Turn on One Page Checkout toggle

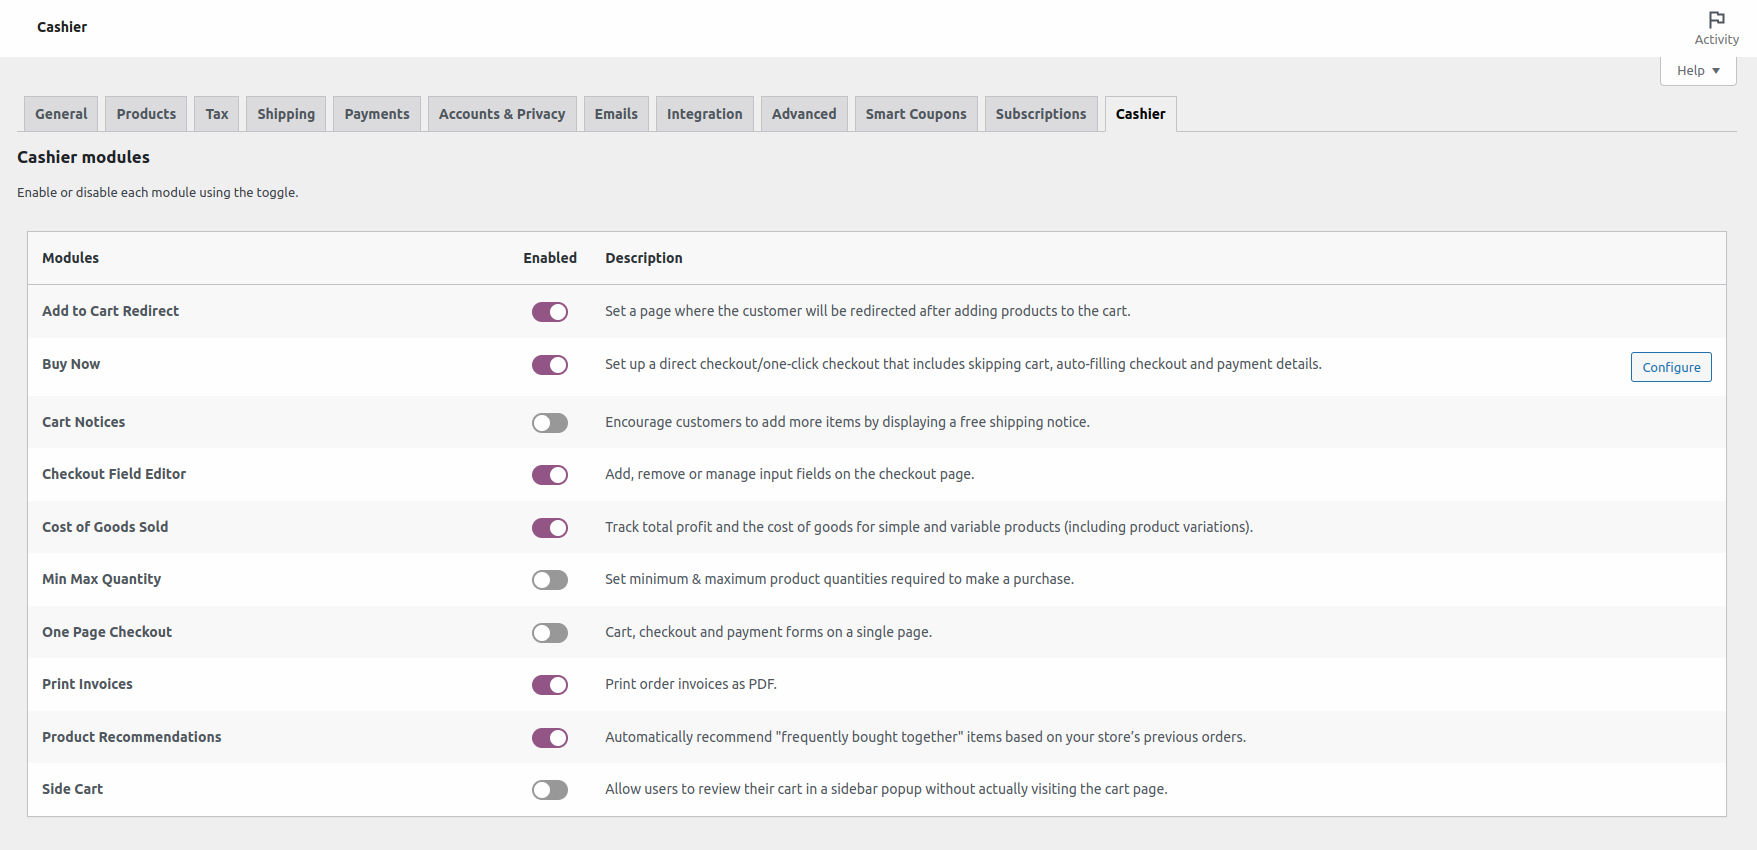[x=549, y=633]
